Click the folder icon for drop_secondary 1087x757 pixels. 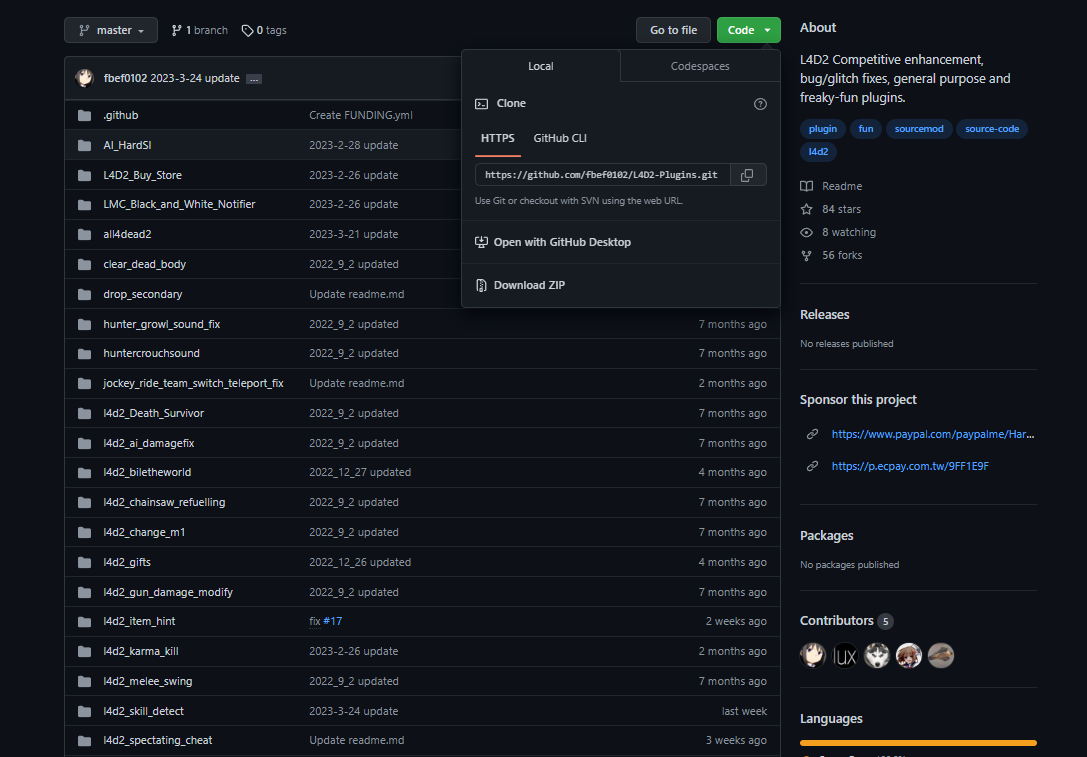85,294
